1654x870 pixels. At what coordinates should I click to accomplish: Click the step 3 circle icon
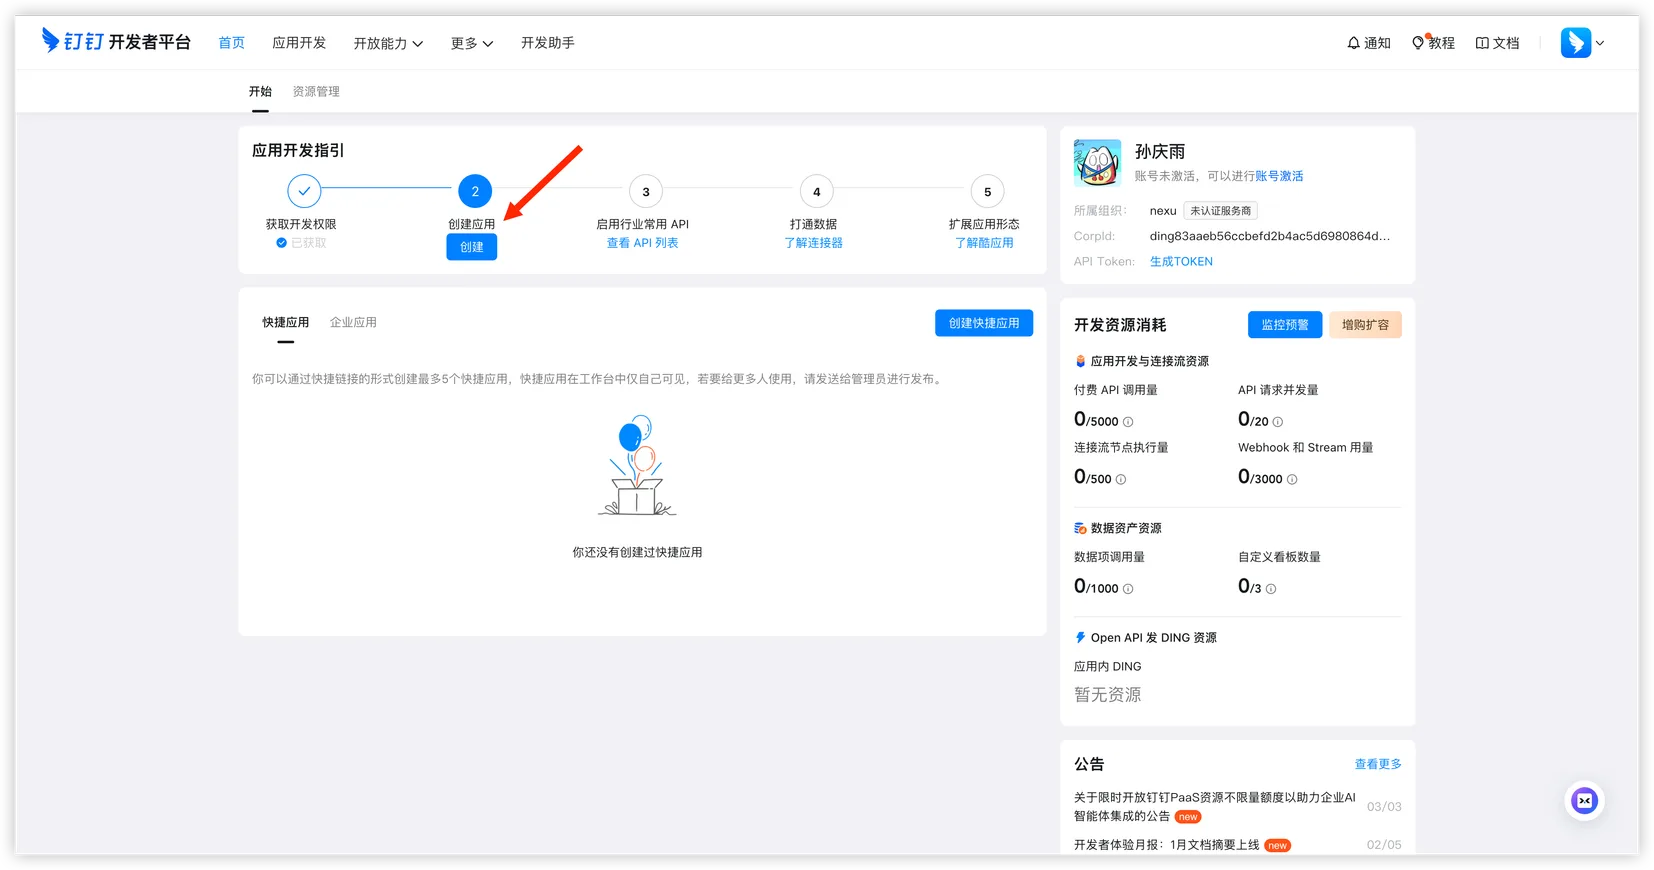pos(646,191)
